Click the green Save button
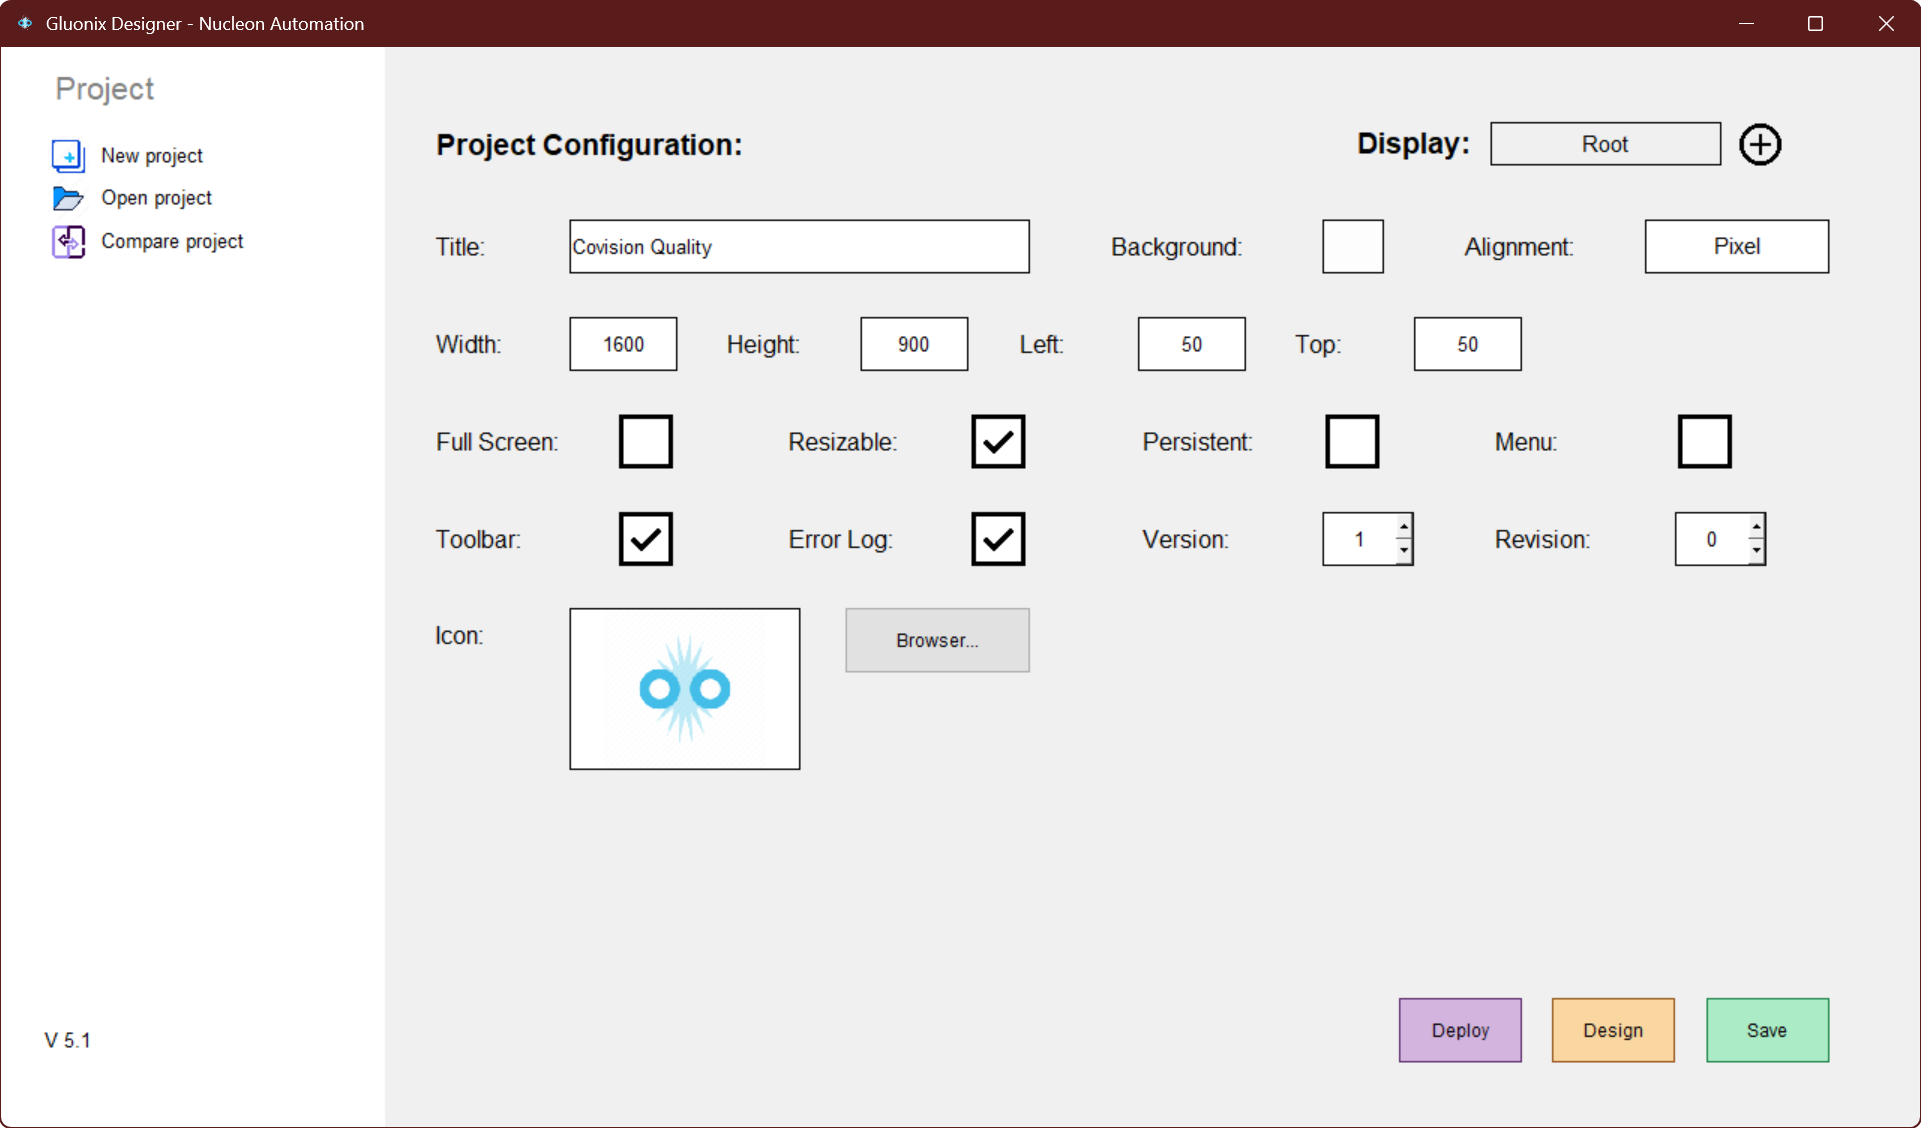This screenshot has width=1921, height=1128. pyautogui.click(x=1766, y=1030)
